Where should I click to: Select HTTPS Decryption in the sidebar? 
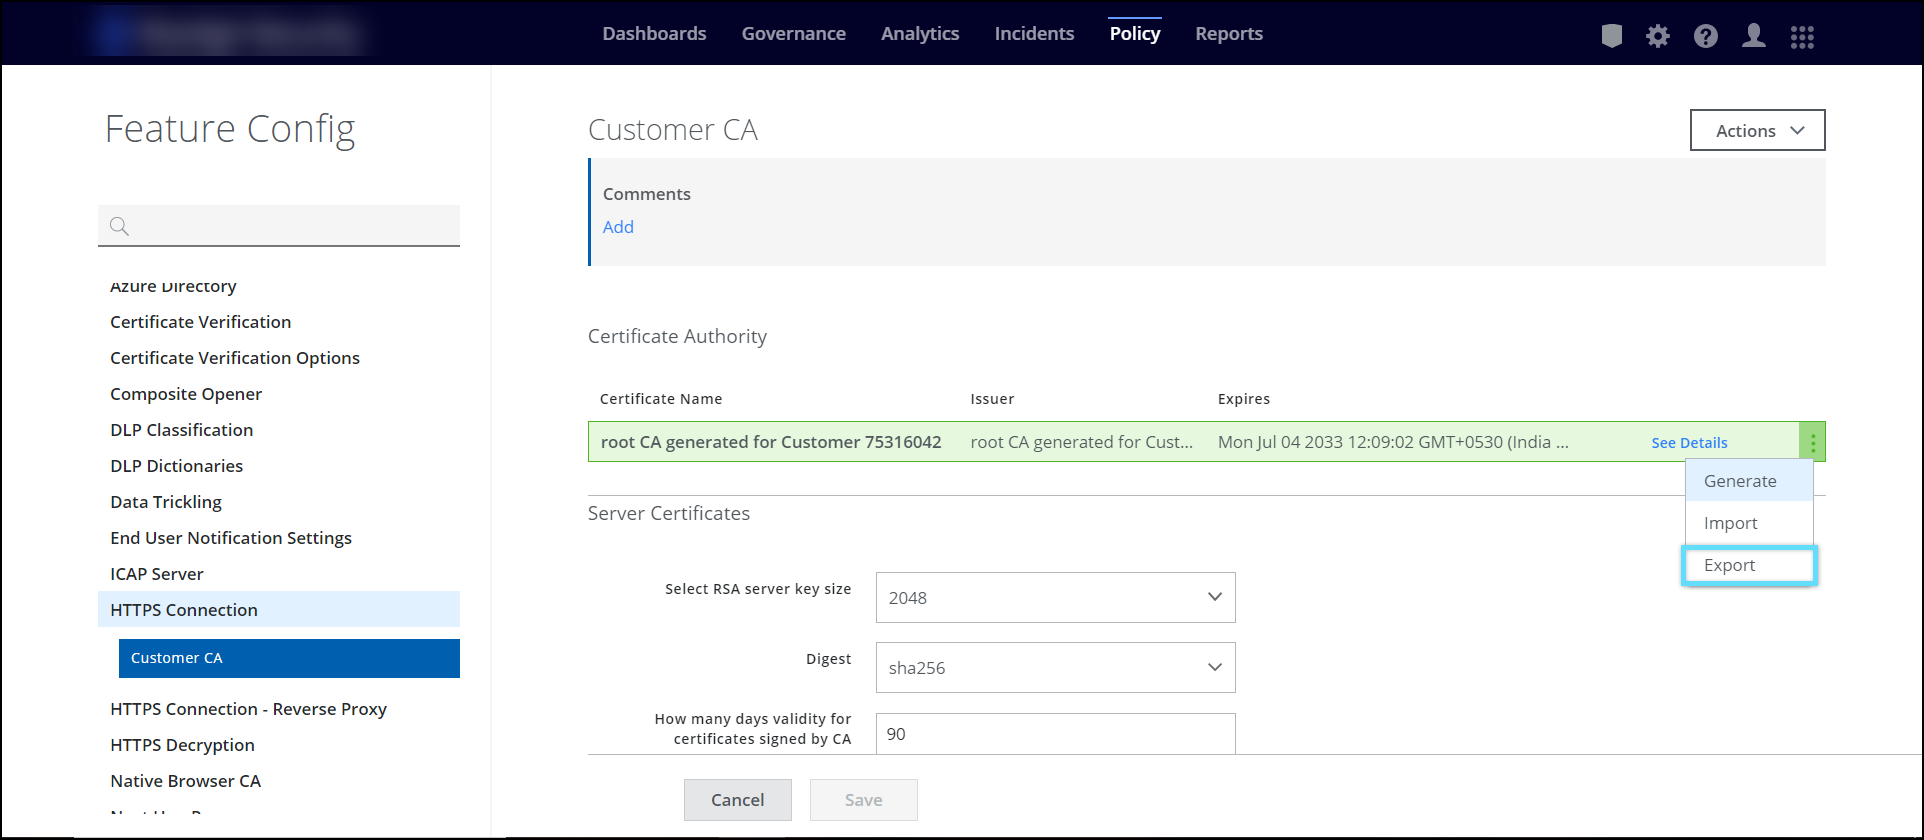(x=182, y=745)
